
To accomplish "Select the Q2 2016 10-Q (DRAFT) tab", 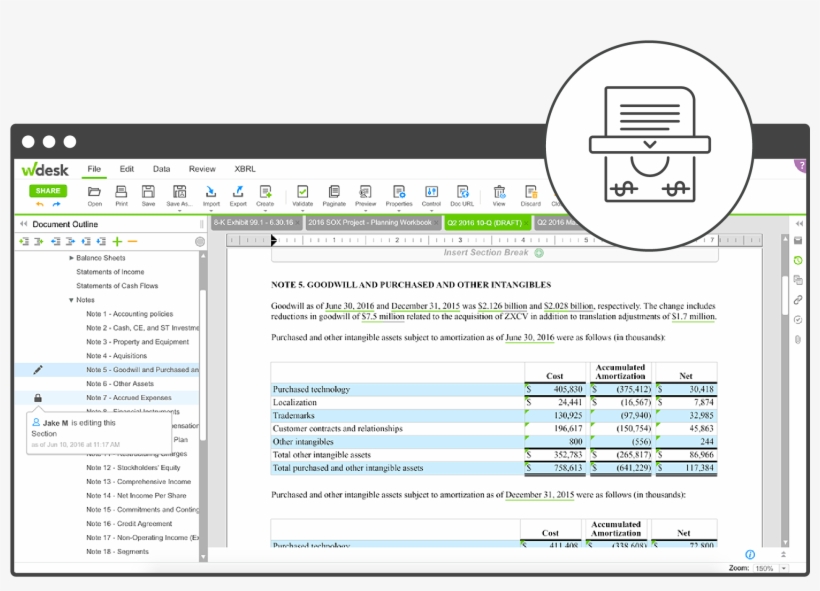I will pos(485,223).
